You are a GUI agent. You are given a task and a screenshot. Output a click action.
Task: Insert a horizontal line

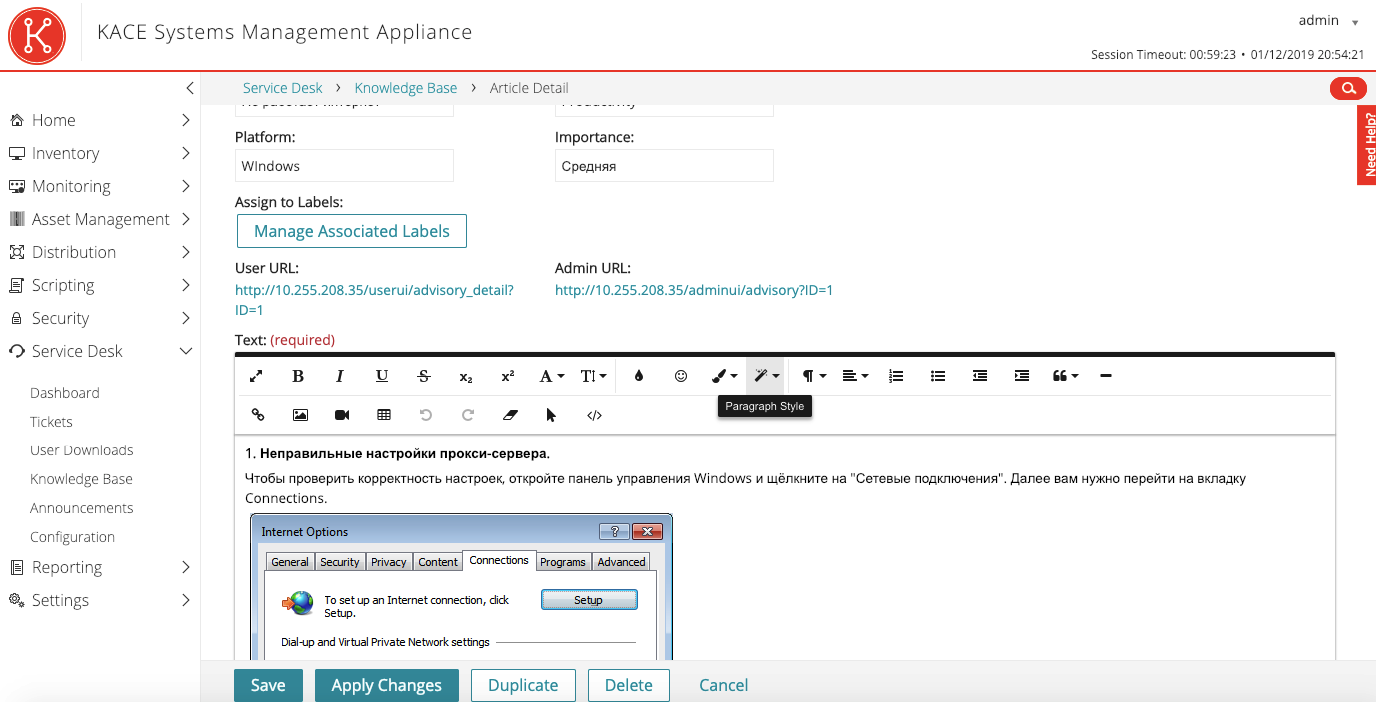coord(1106,376)
